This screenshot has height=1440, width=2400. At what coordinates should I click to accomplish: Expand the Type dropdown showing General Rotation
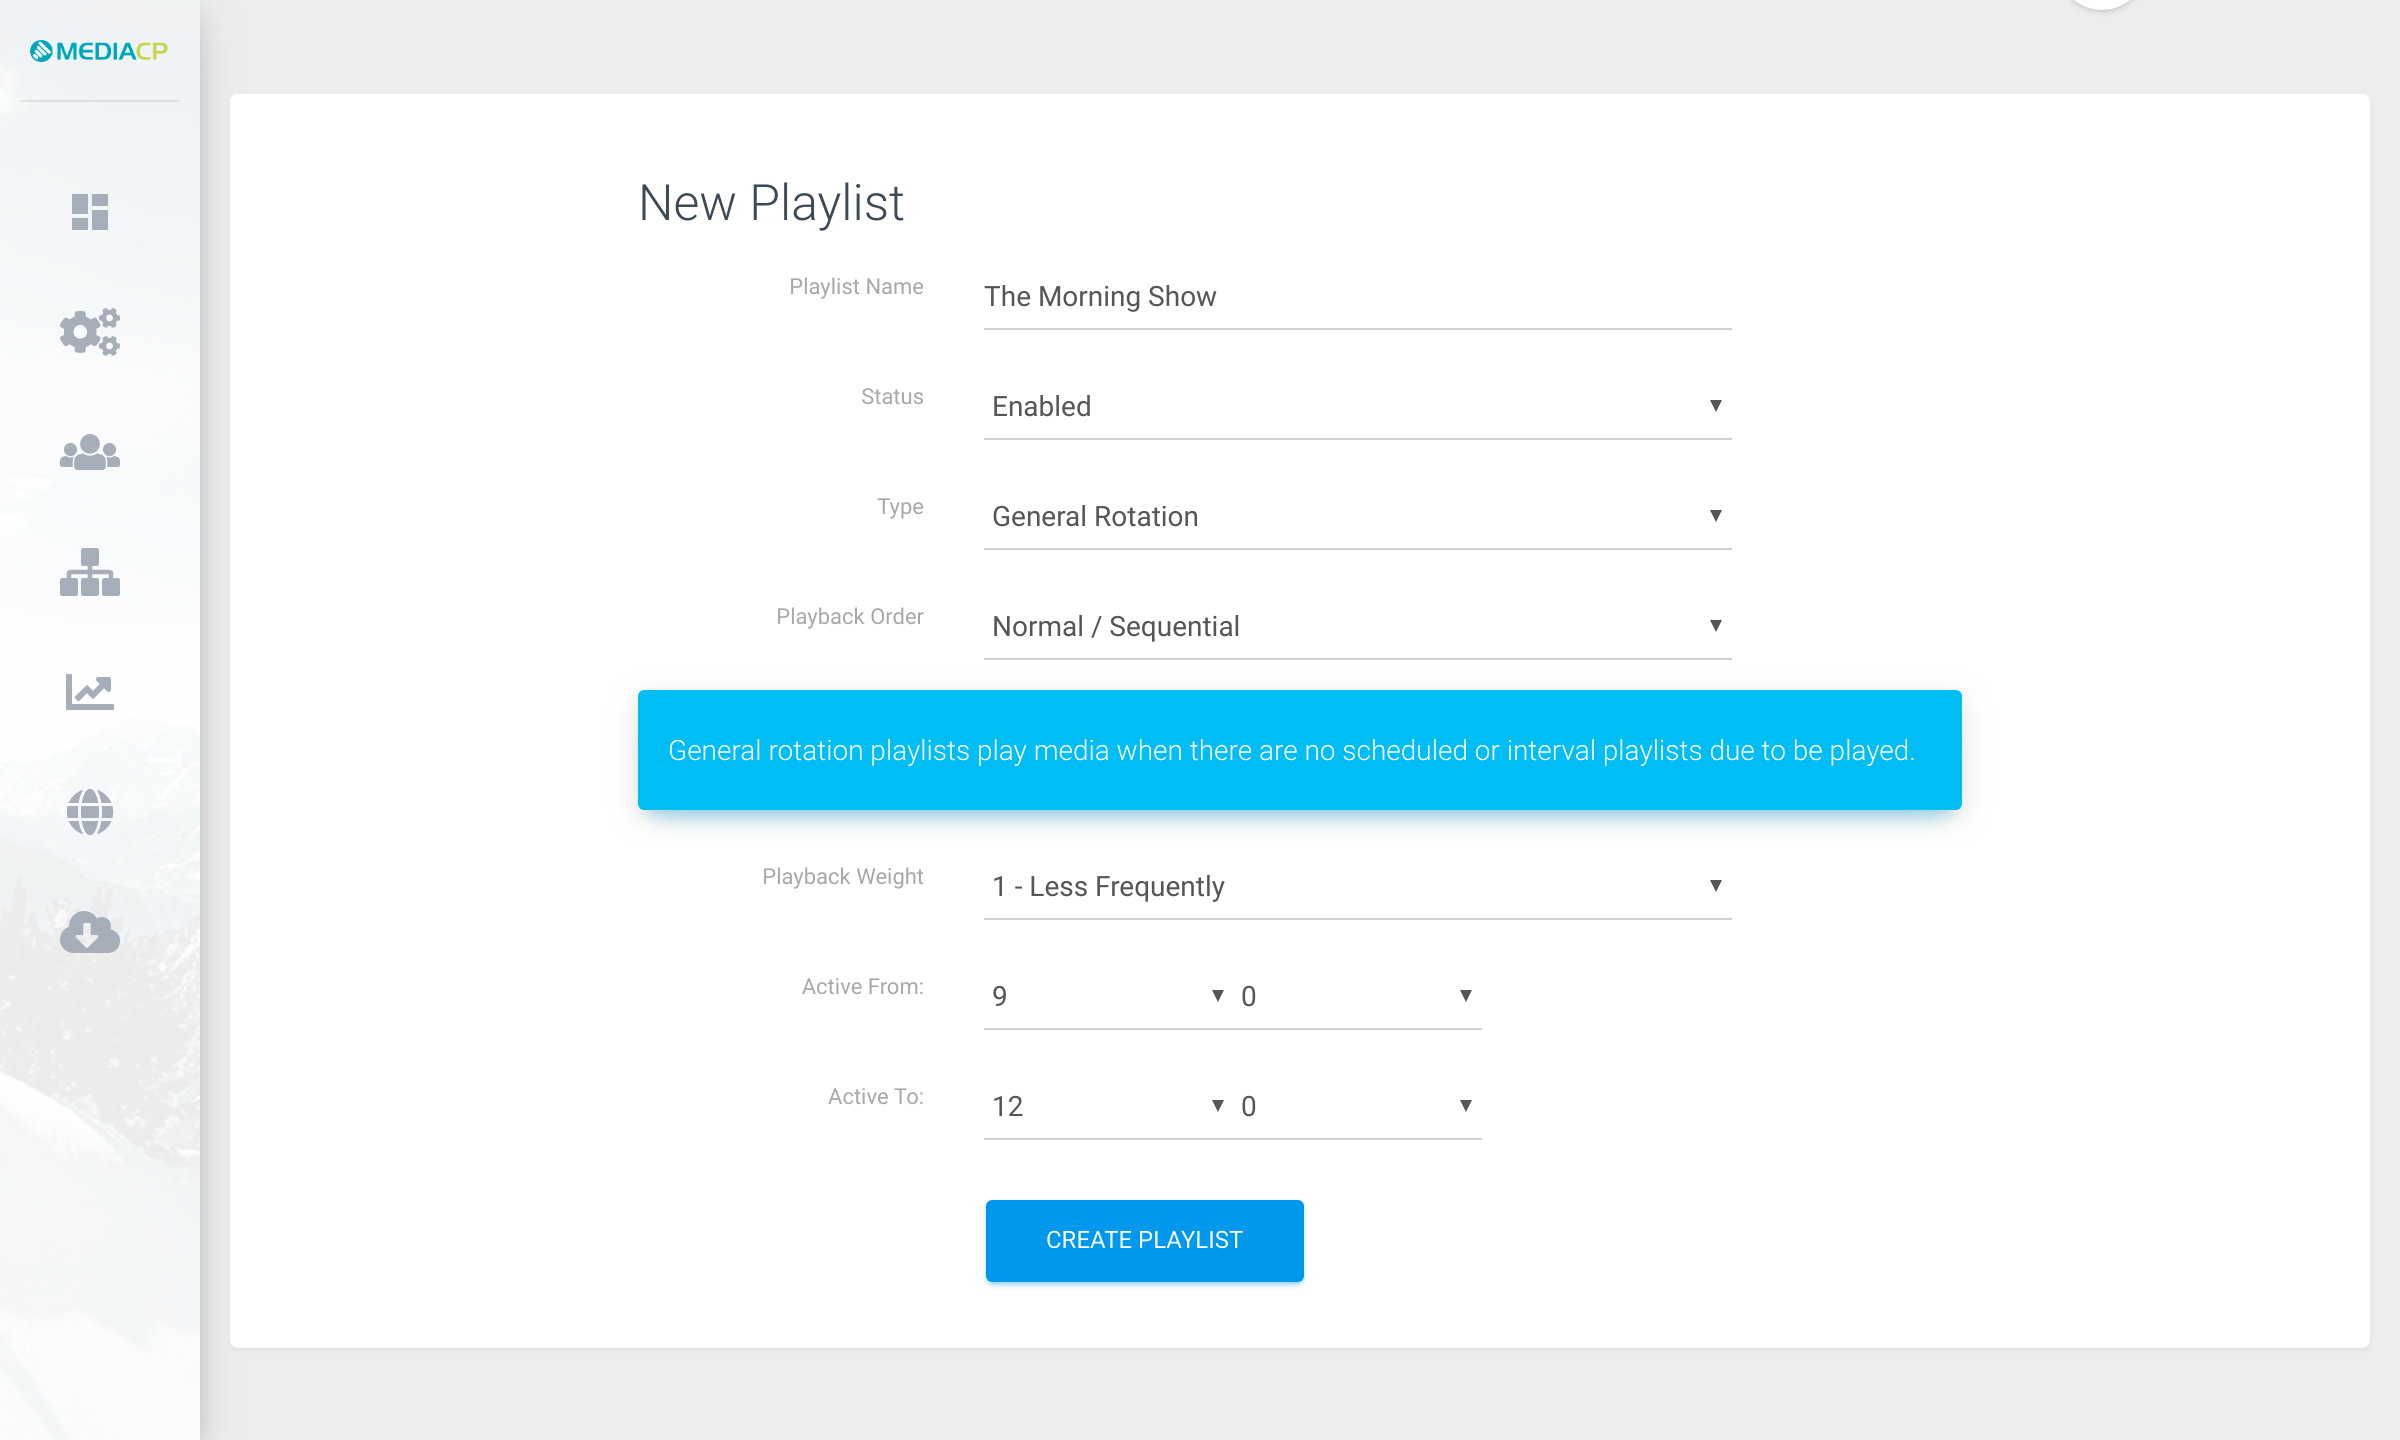[1357, 517]
